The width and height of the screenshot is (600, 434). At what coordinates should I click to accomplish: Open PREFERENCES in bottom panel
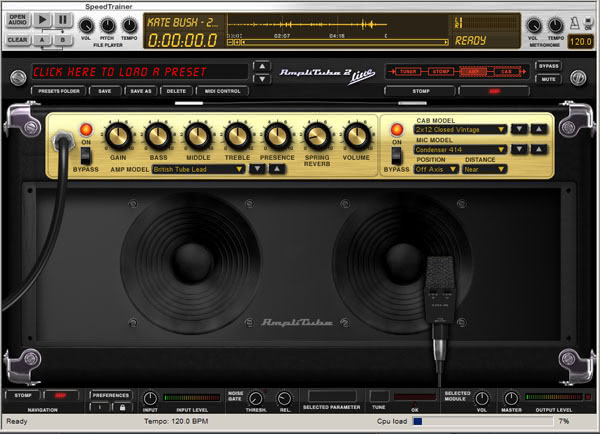click(x=111, y=395)
